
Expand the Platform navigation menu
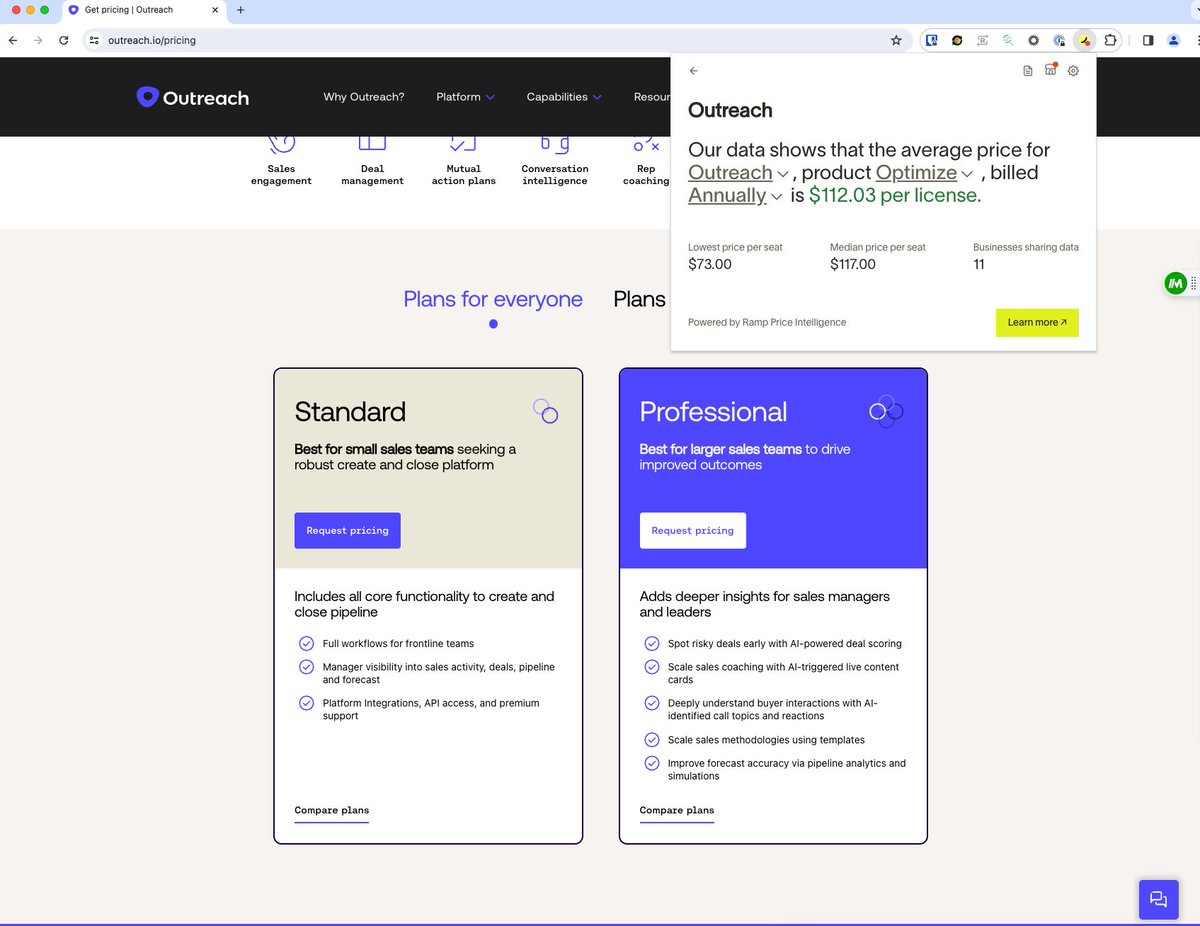[465, 97]
